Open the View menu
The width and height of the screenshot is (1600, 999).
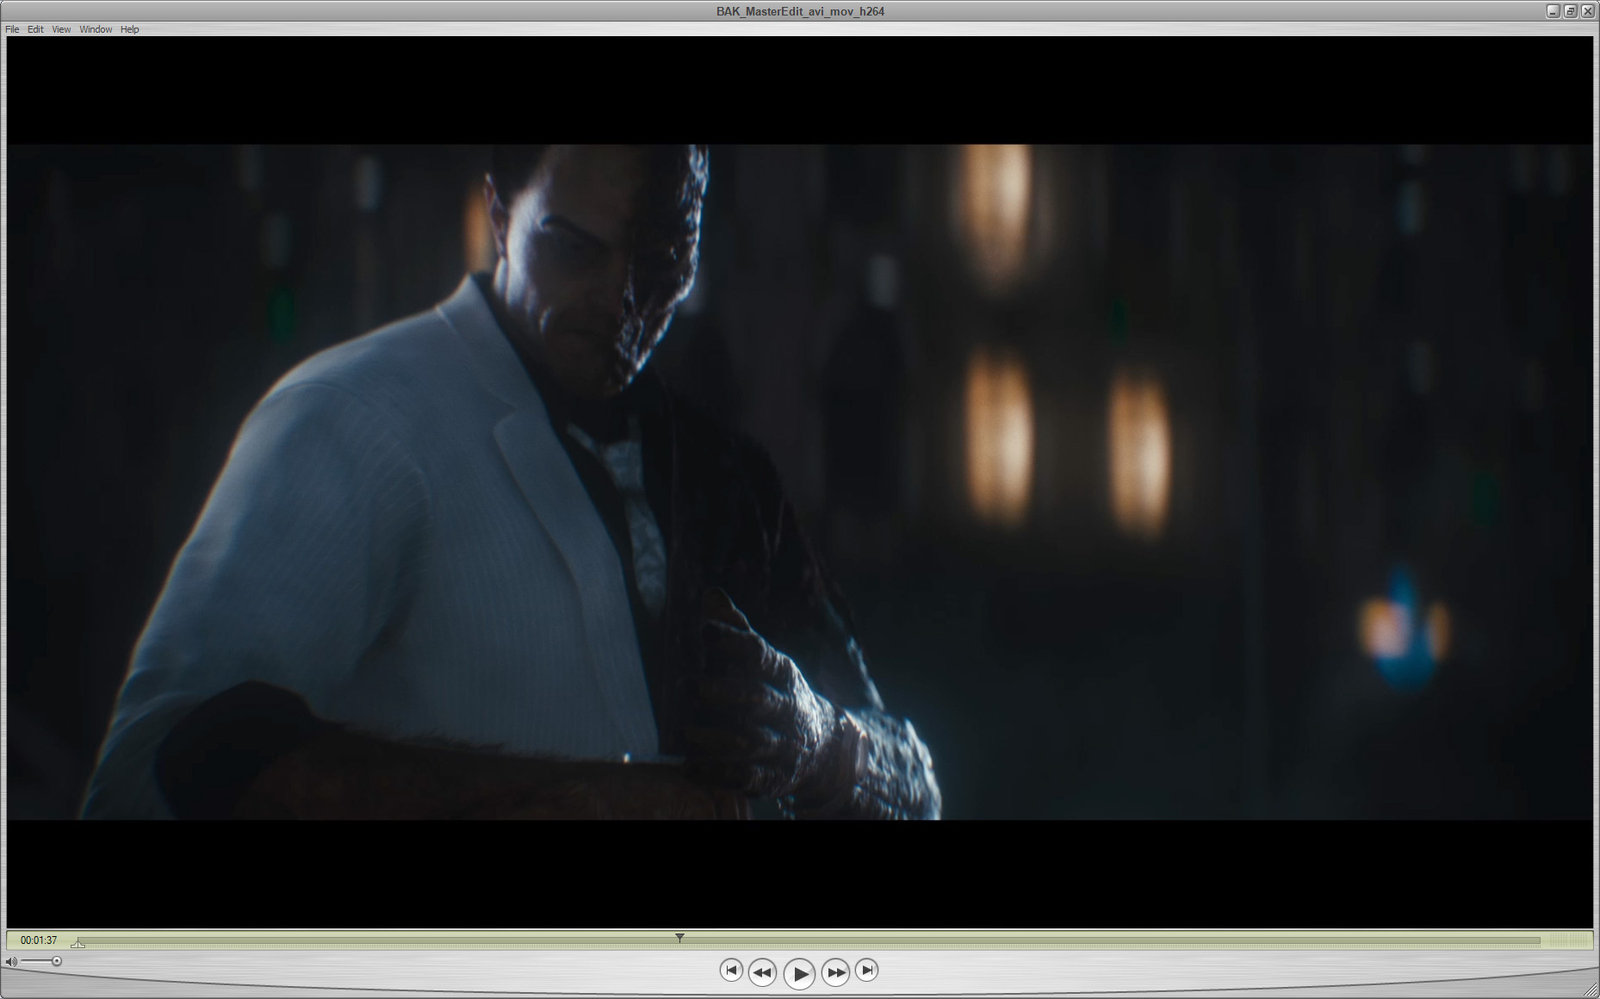(x=61, y=30)
